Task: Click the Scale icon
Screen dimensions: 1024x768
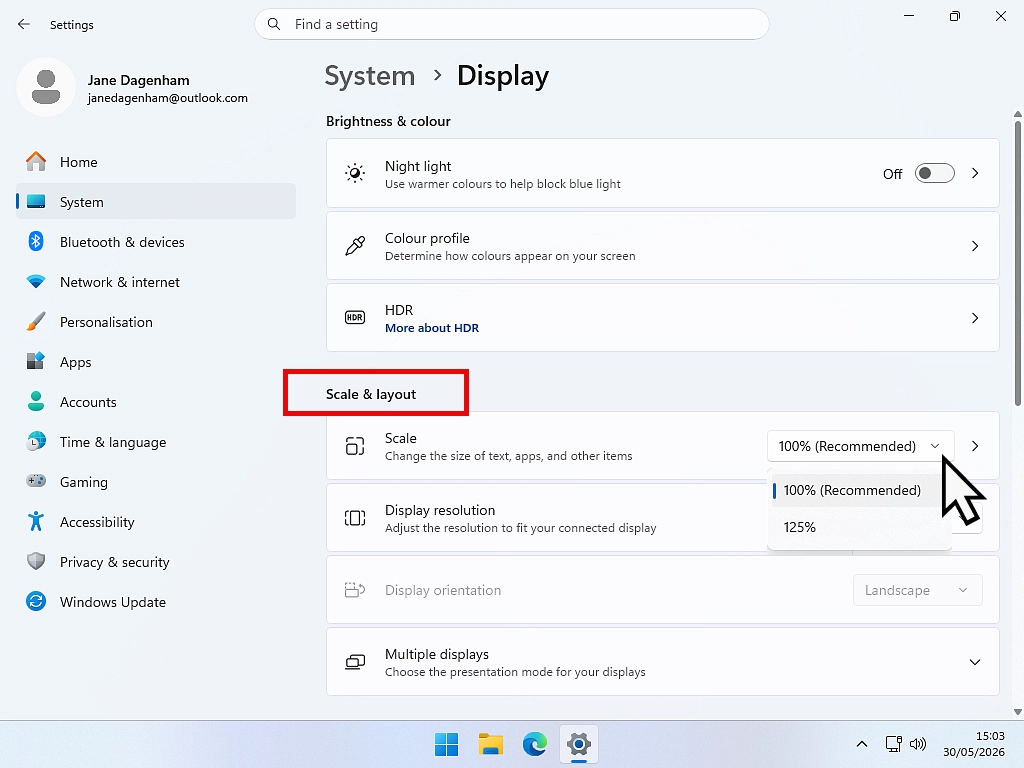Action: click(355, 446)
